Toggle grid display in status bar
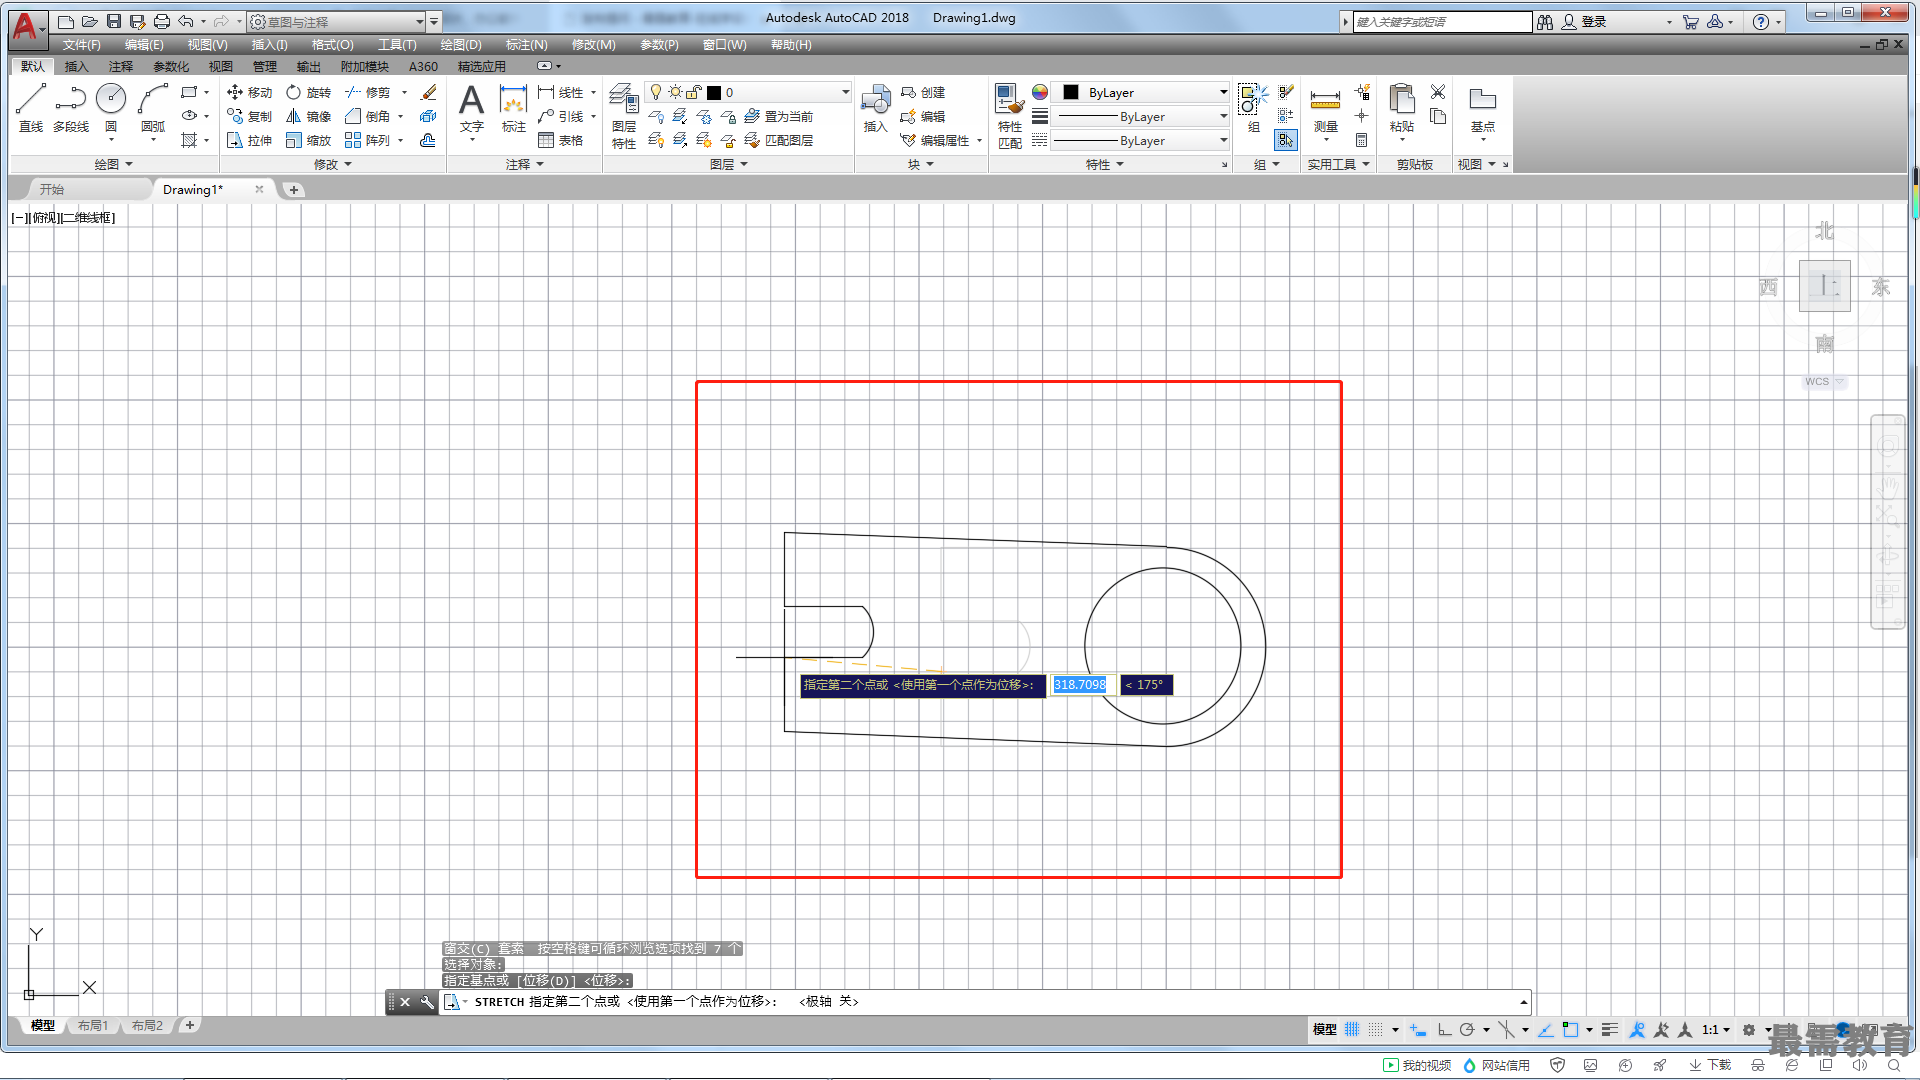The width and height of the screenshot is (1920, 1080). coord(1352,1029)
